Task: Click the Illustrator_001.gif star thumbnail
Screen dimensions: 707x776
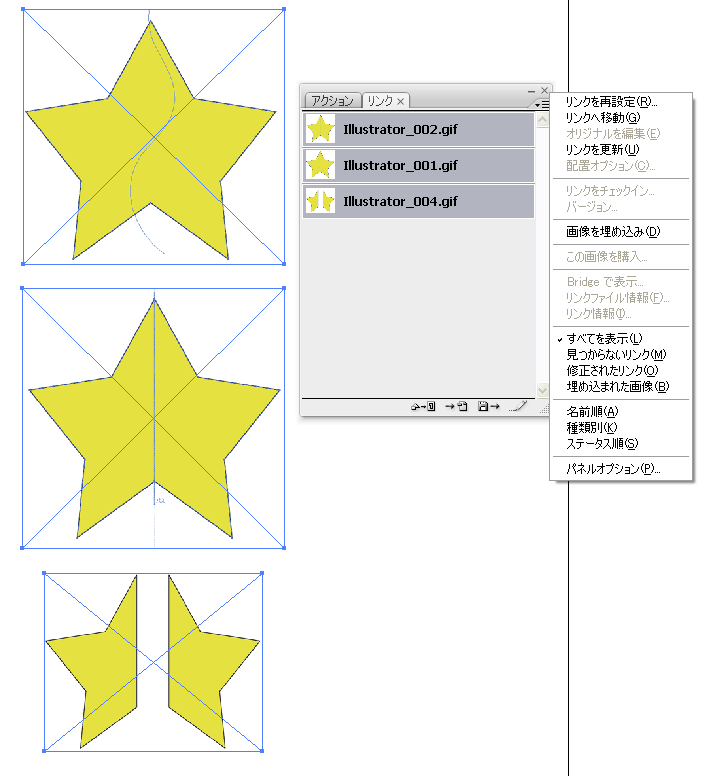Action: pos(320,165)
